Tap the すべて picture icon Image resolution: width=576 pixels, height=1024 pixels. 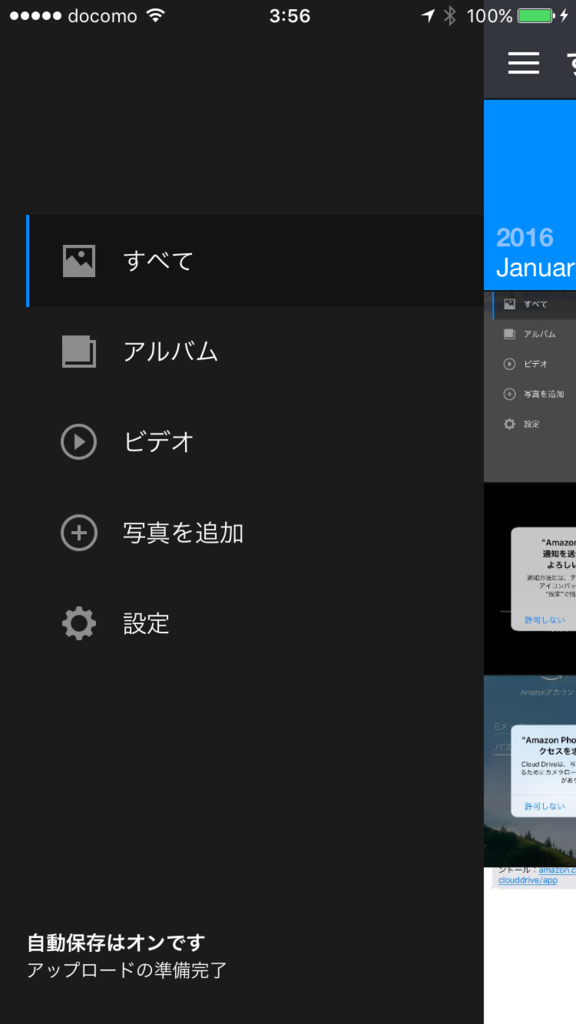click(79, 261)
